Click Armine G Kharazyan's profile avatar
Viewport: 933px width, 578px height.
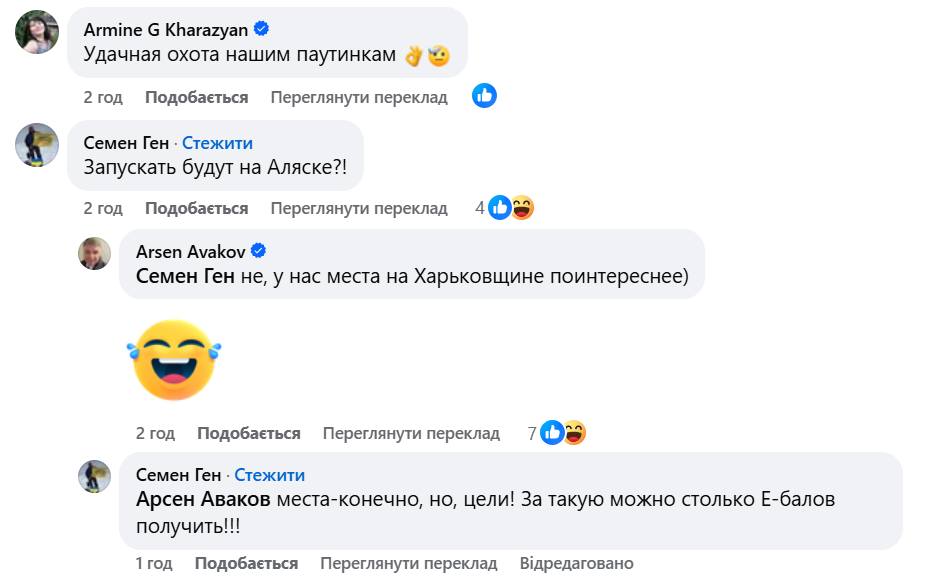[x=37, y=32]
